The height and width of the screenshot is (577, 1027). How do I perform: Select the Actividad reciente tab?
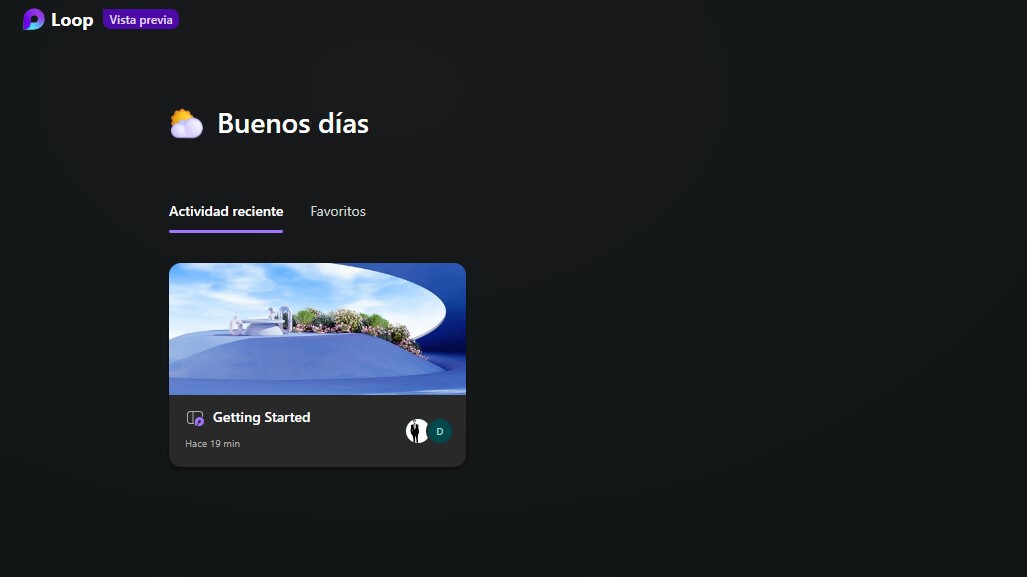click(225, 211)
